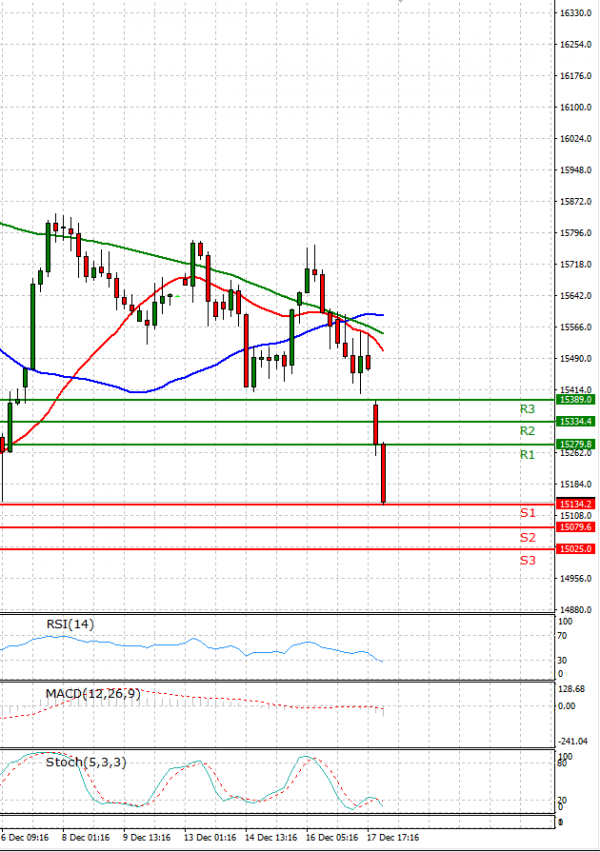Click the 8 Dec 01:16 time label
The image size is (600, 852).
85,837
